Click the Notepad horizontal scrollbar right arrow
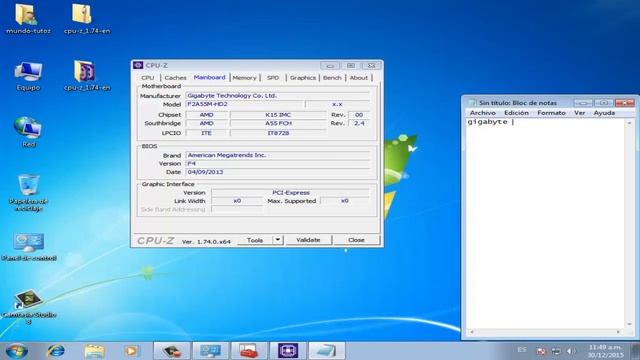Image resolution: width=640 pixels, height=360 pixels. tap(618, 332)
